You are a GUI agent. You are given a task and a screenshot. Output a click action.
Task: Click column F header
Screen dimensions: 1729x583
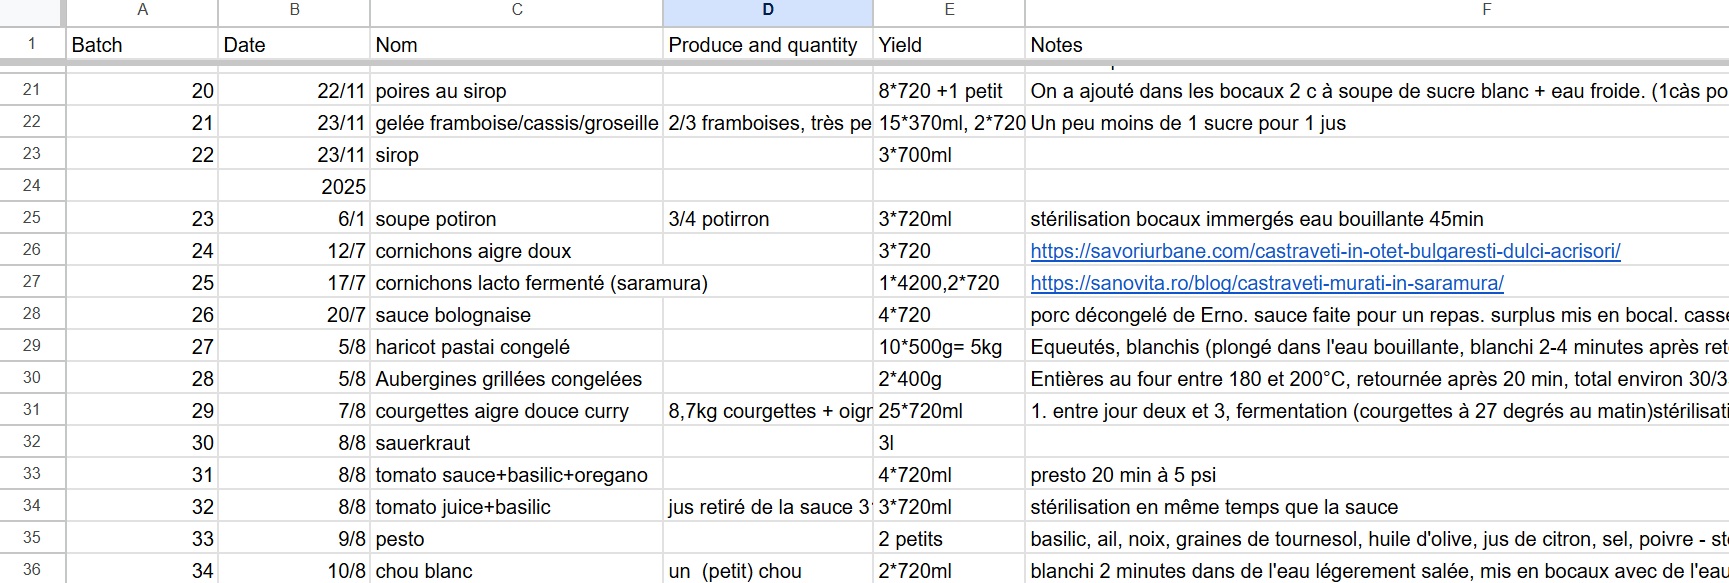point(1486,10)
